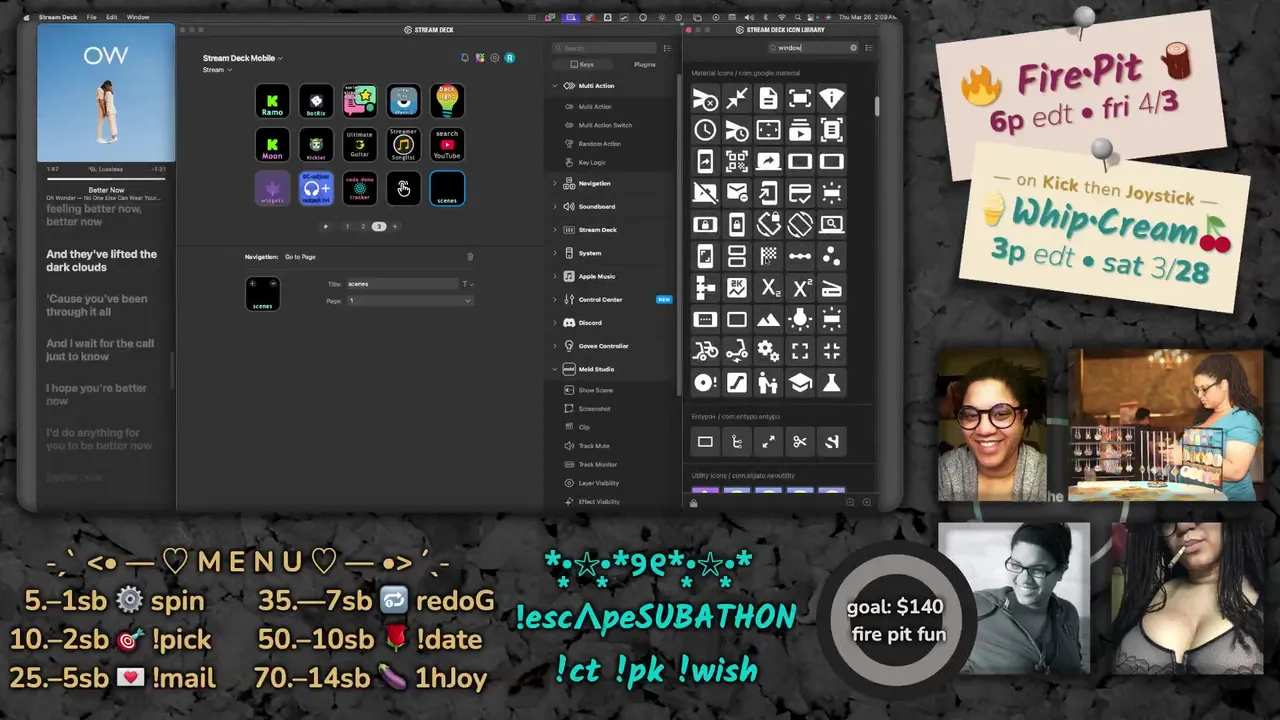Expand the Apple Music category
Image resolution: width=1280 pixels, height=720 pixels.
555,277
